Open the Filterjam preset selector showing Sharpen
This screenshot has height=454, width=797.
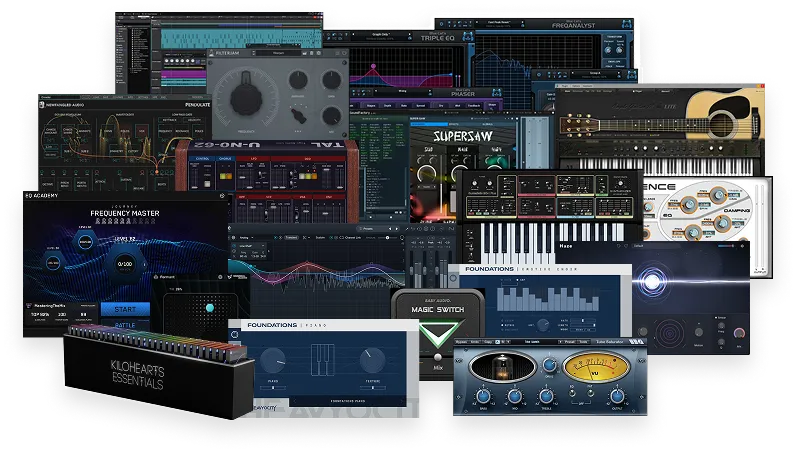279,53
